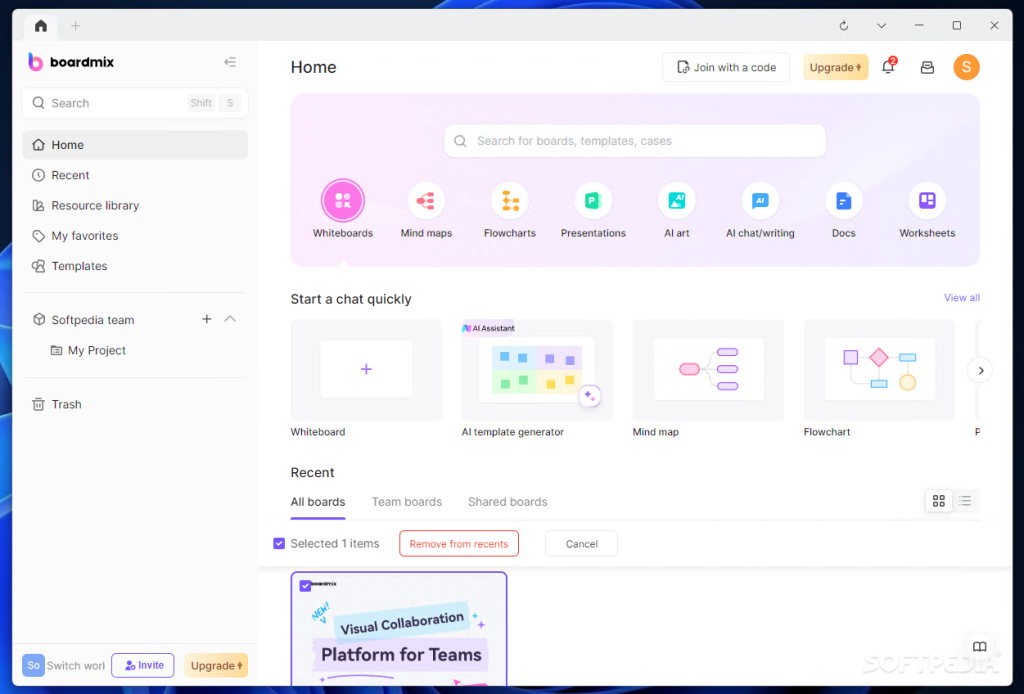Open the Worksheets category icon

pyautogui.click(x=927, y=201)
